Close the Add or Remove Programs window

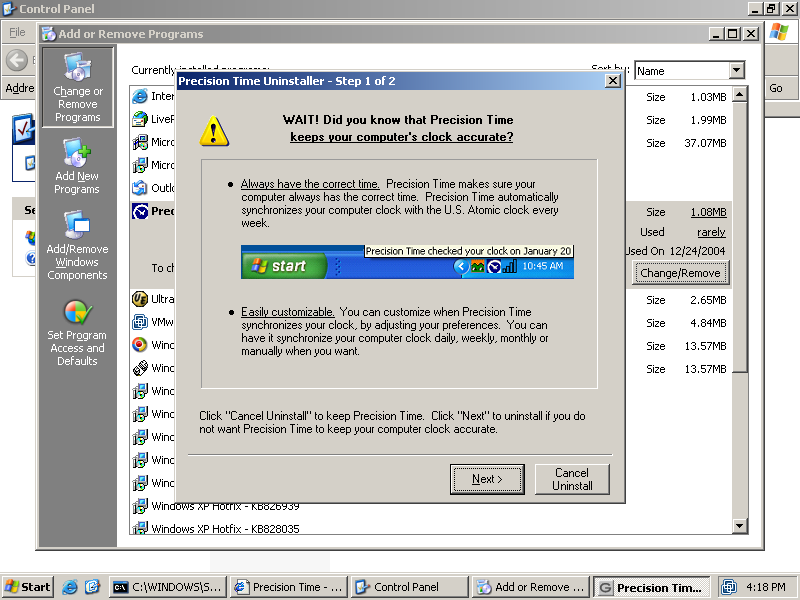751,34
